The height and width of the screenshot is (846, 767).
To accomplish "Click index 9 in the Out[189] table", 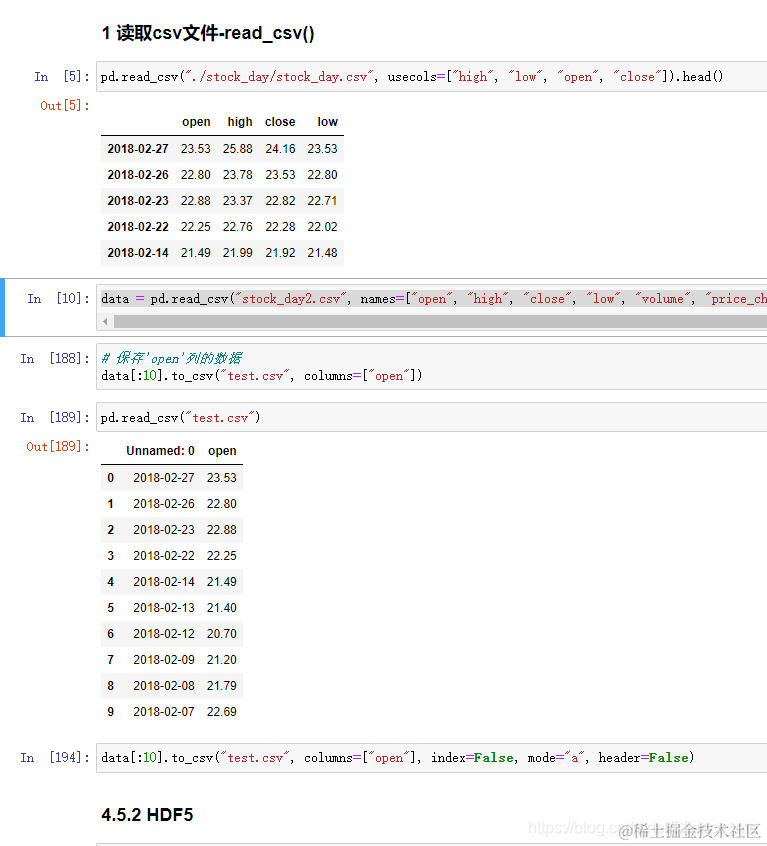I will pos(111,712).
